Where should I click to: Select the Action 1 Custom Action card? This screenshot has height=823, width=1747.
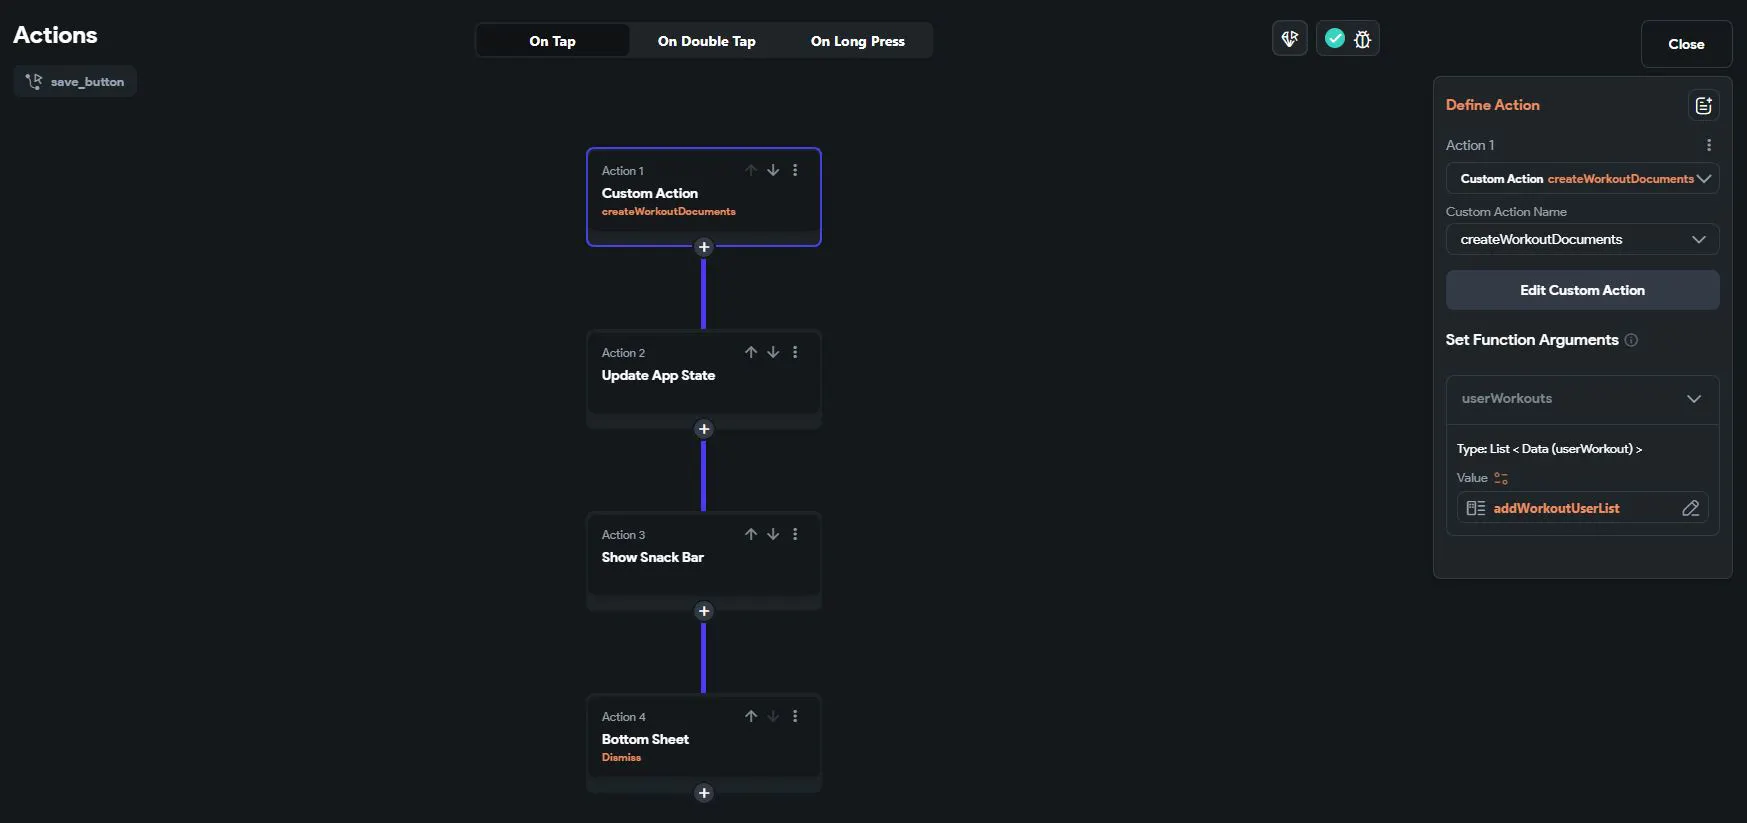tap(704, 197)
